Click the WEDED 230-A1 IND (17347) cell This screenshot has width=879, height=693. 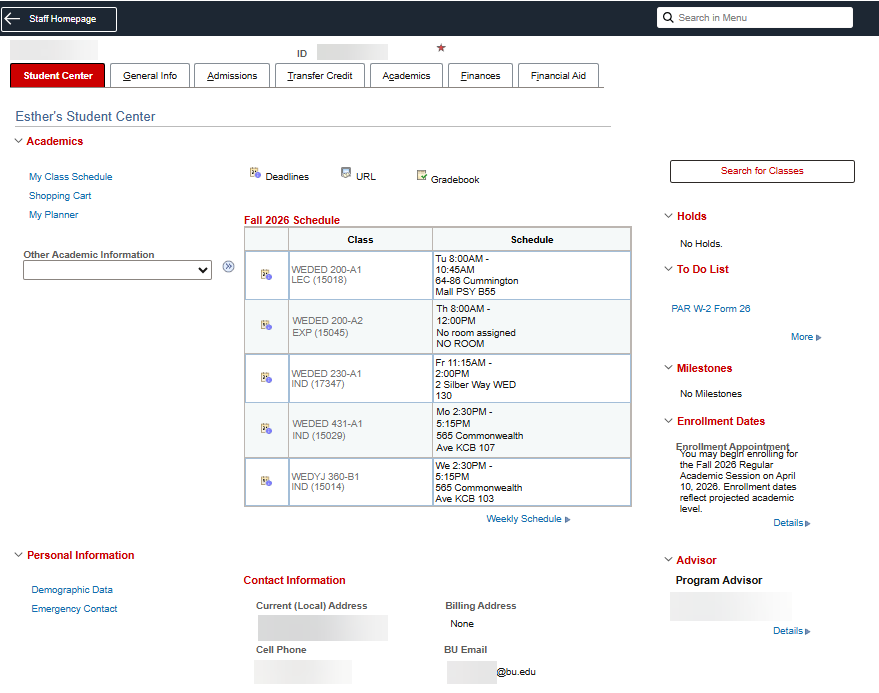point(360,378)
